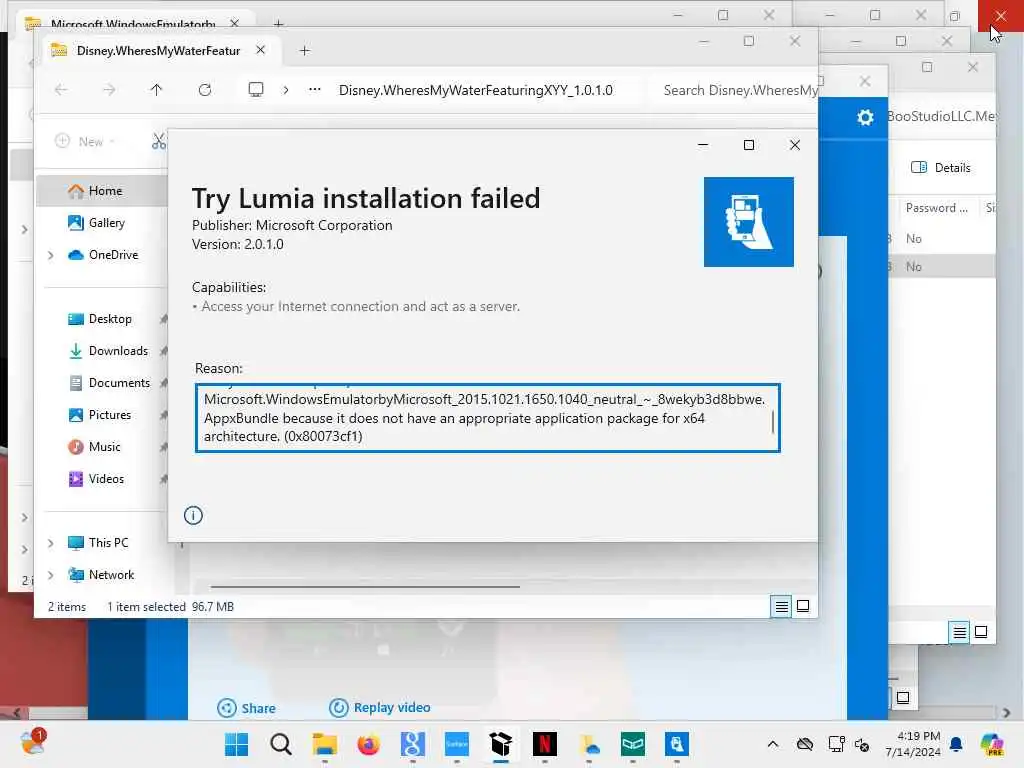Click the Disney.WheresMyWaterFeaturingXYY_1.0.1.0 address path
The width and height of the screenshot is (1024, 768).
tap(475, 90)
